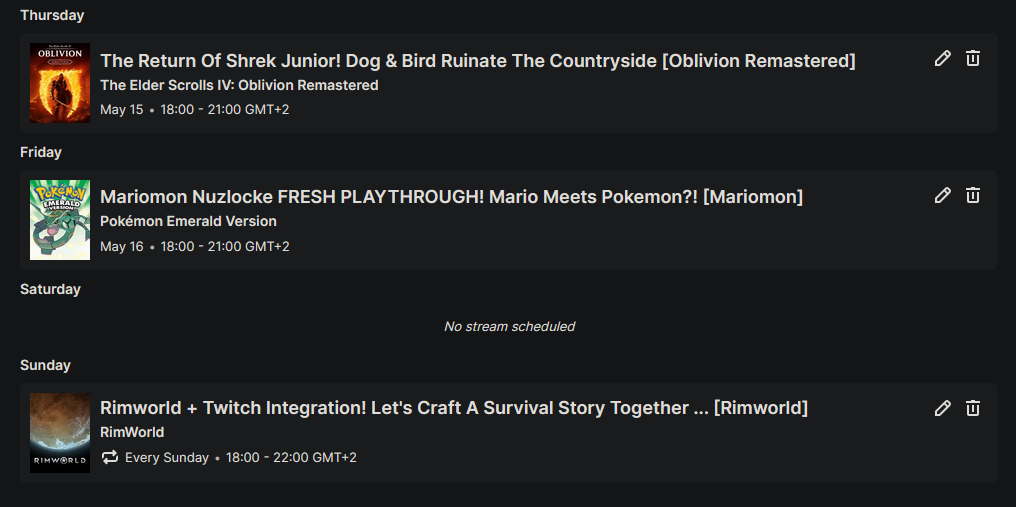Delete the Mariomon Nuzlocke scheduled stream
This screenshot has height=507, width=1016.
(x=973, y=196)
